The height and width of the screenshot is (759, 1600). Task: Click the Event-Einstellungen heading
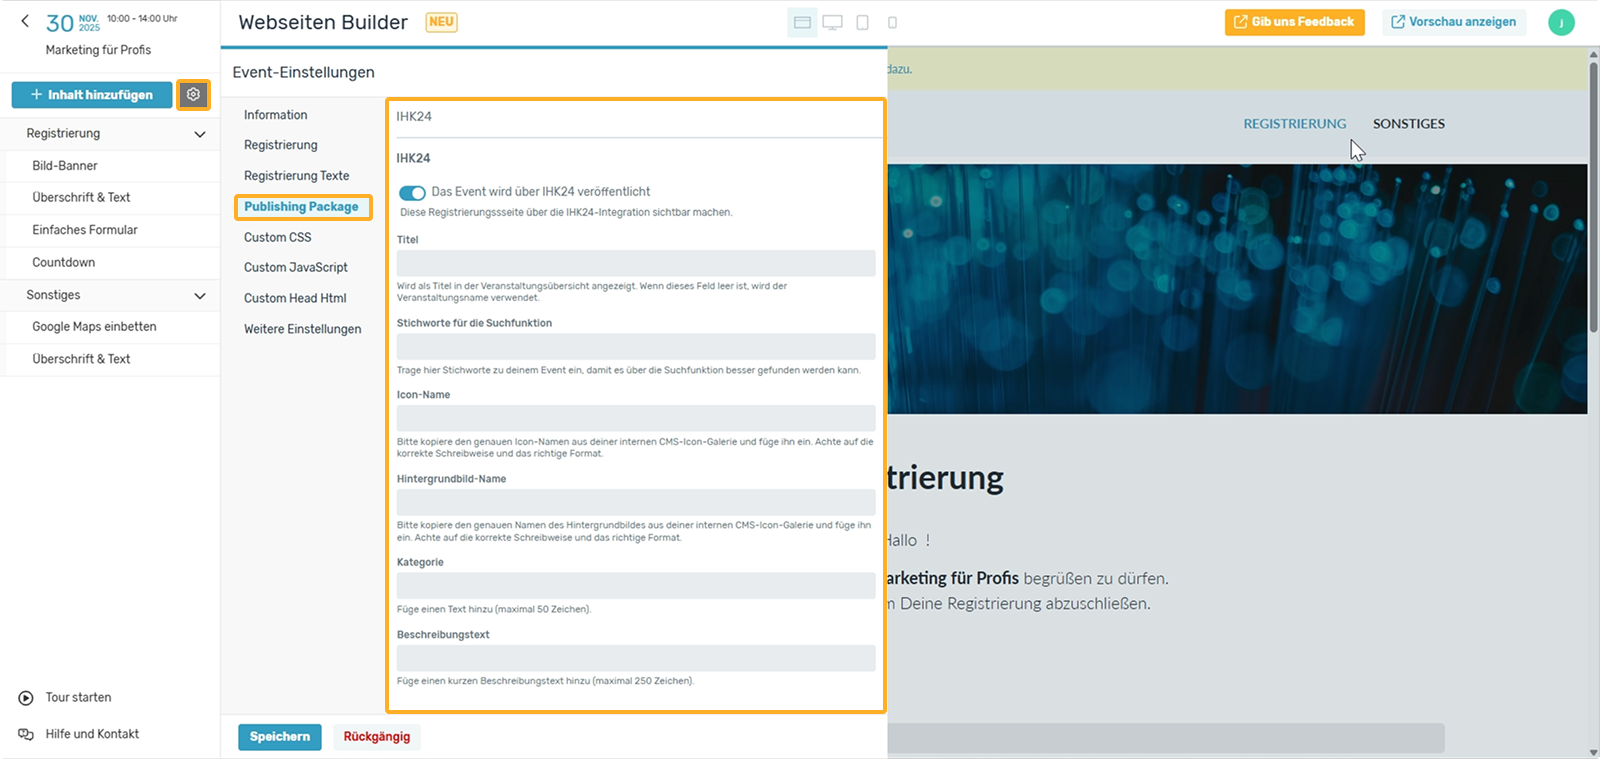pyautogui.click(x=303, y=72)
